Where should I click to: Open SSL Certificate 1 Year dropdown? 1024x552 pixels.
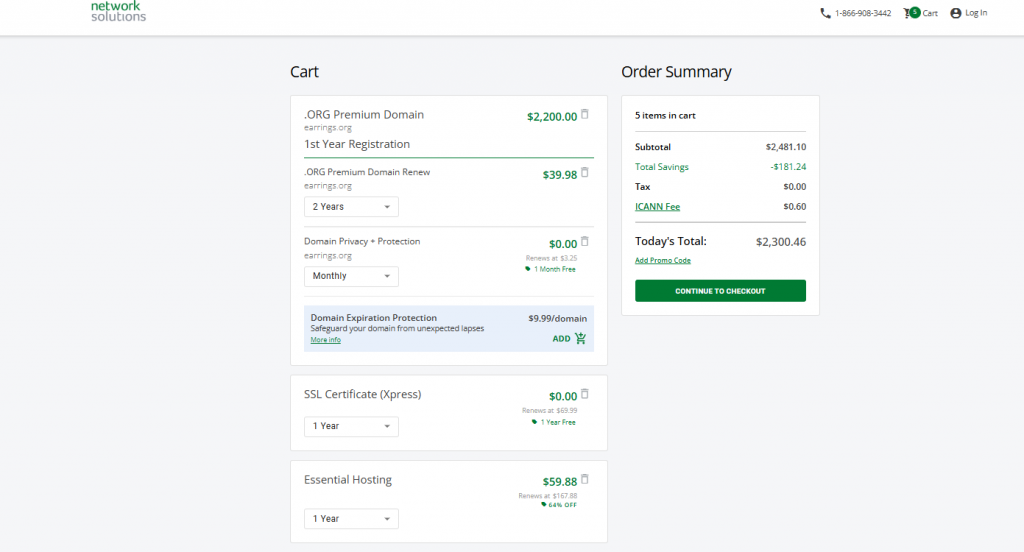pos(351,426)
